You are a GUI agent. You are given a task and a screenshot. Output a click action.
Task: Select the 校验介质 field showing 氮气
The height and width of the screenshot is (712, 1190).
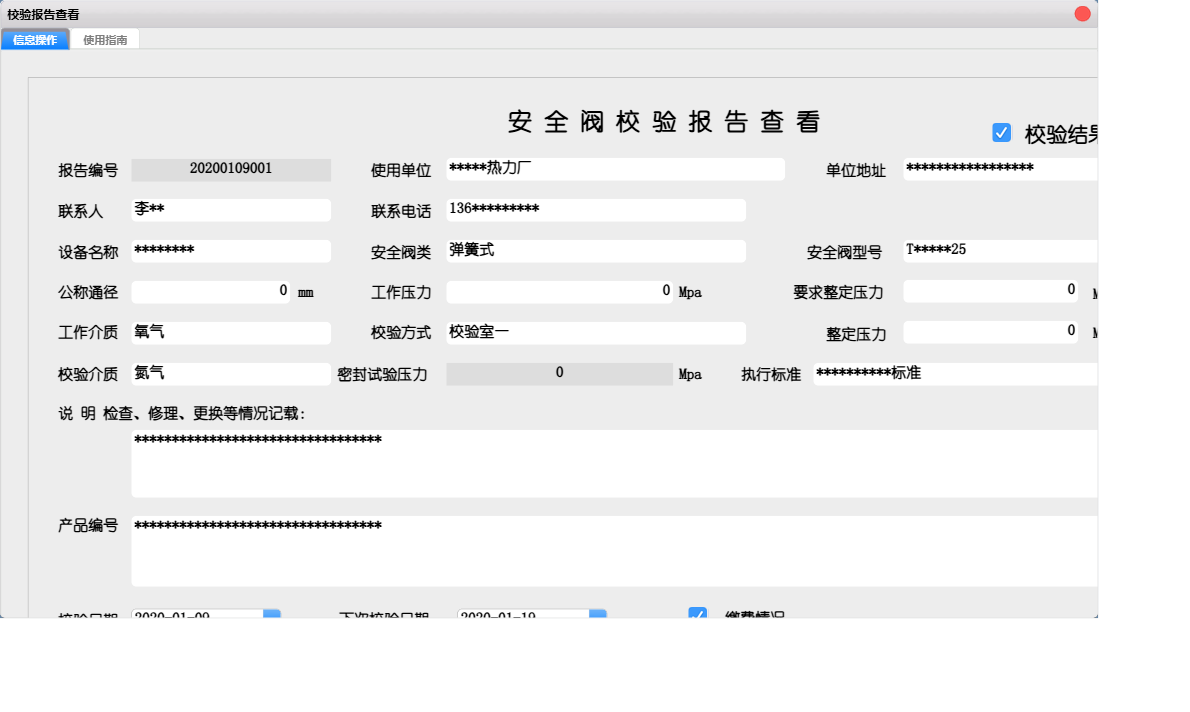point(230,373)
